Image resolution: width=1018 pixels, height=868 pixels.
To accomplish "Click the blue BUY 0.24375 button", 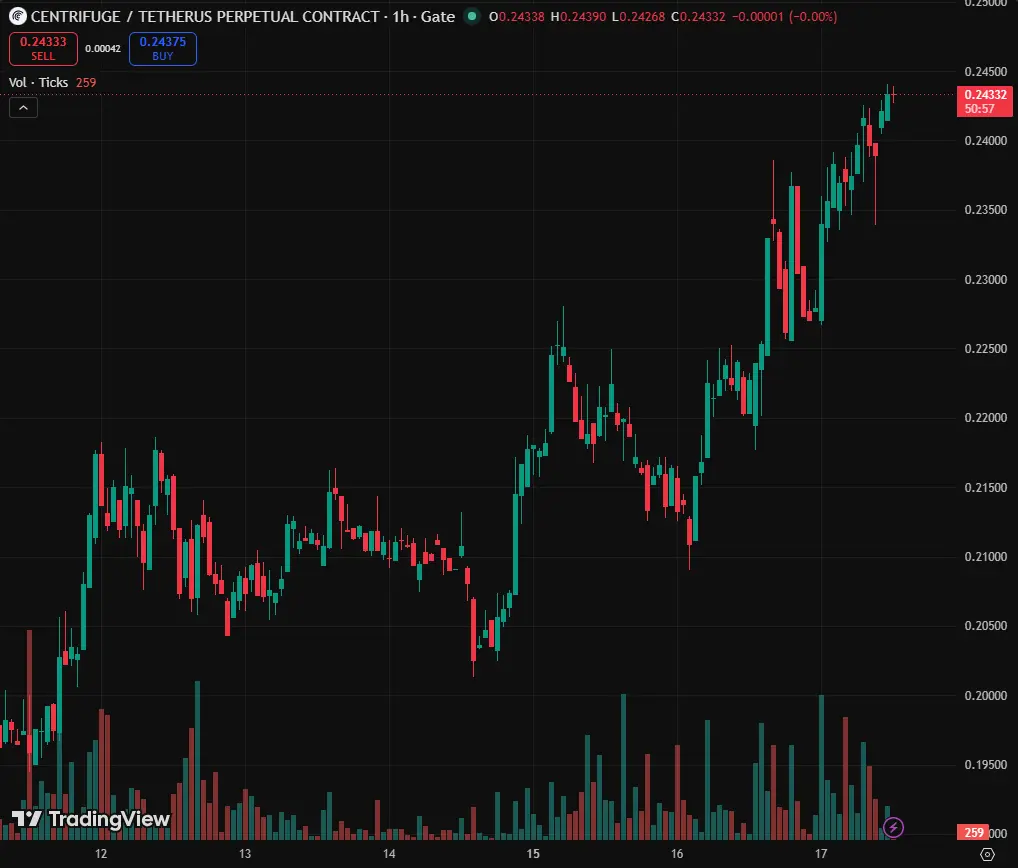I will coord(163,49).
